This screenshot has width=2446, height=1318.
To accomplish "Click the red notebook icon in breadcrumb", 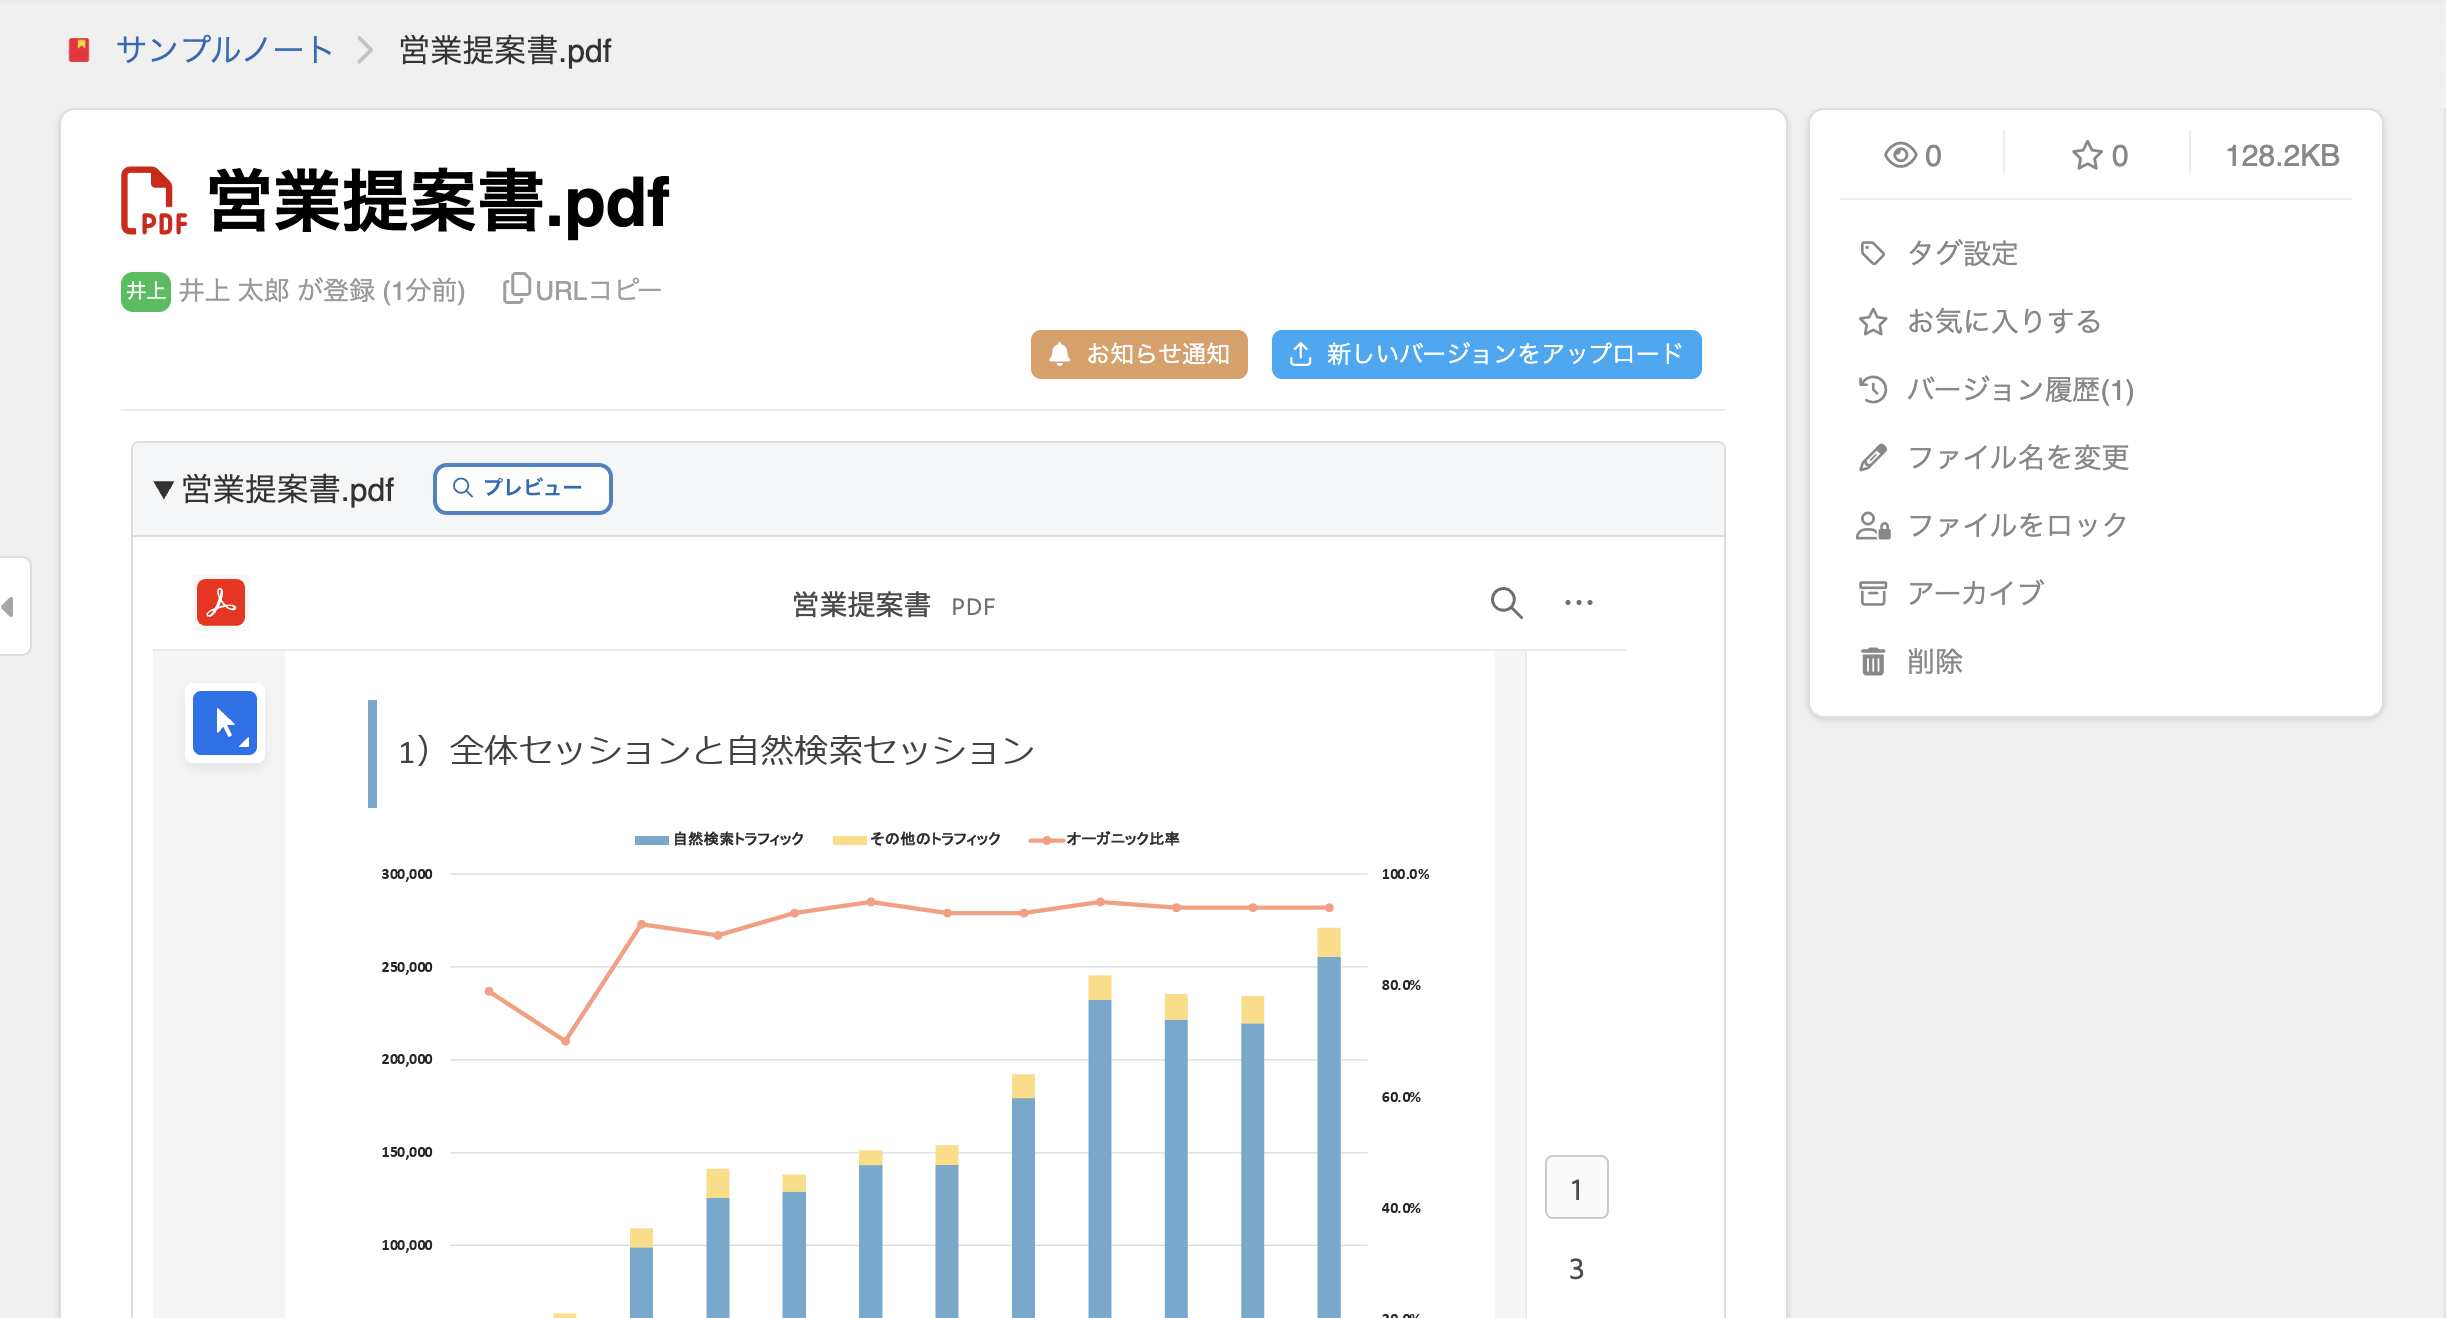I will [x=79, y=50].
